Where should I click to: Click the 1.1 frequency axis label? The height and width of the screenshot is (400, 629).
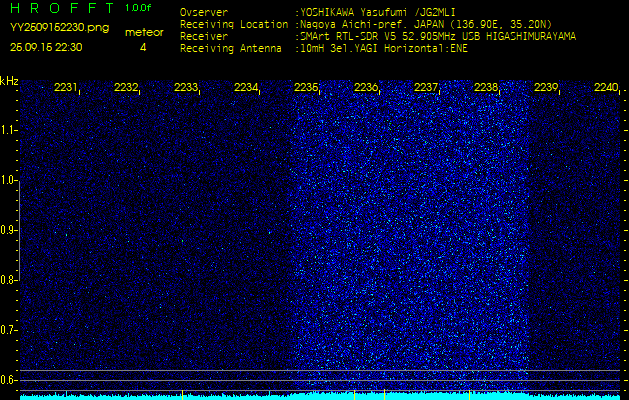(6, 130)
